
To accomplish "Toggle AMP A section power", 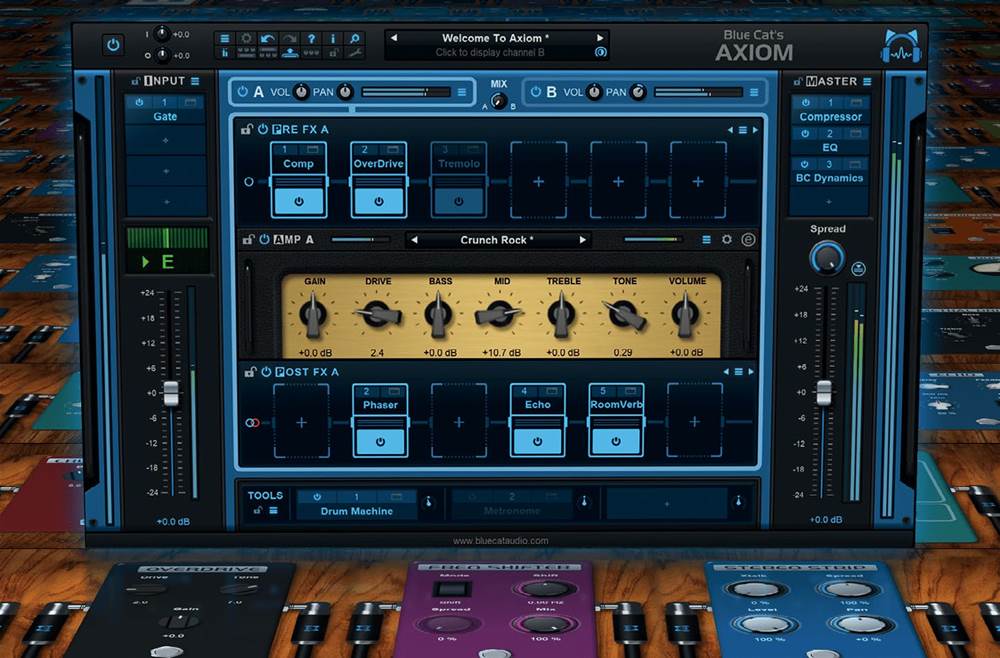I will point(264,240).
